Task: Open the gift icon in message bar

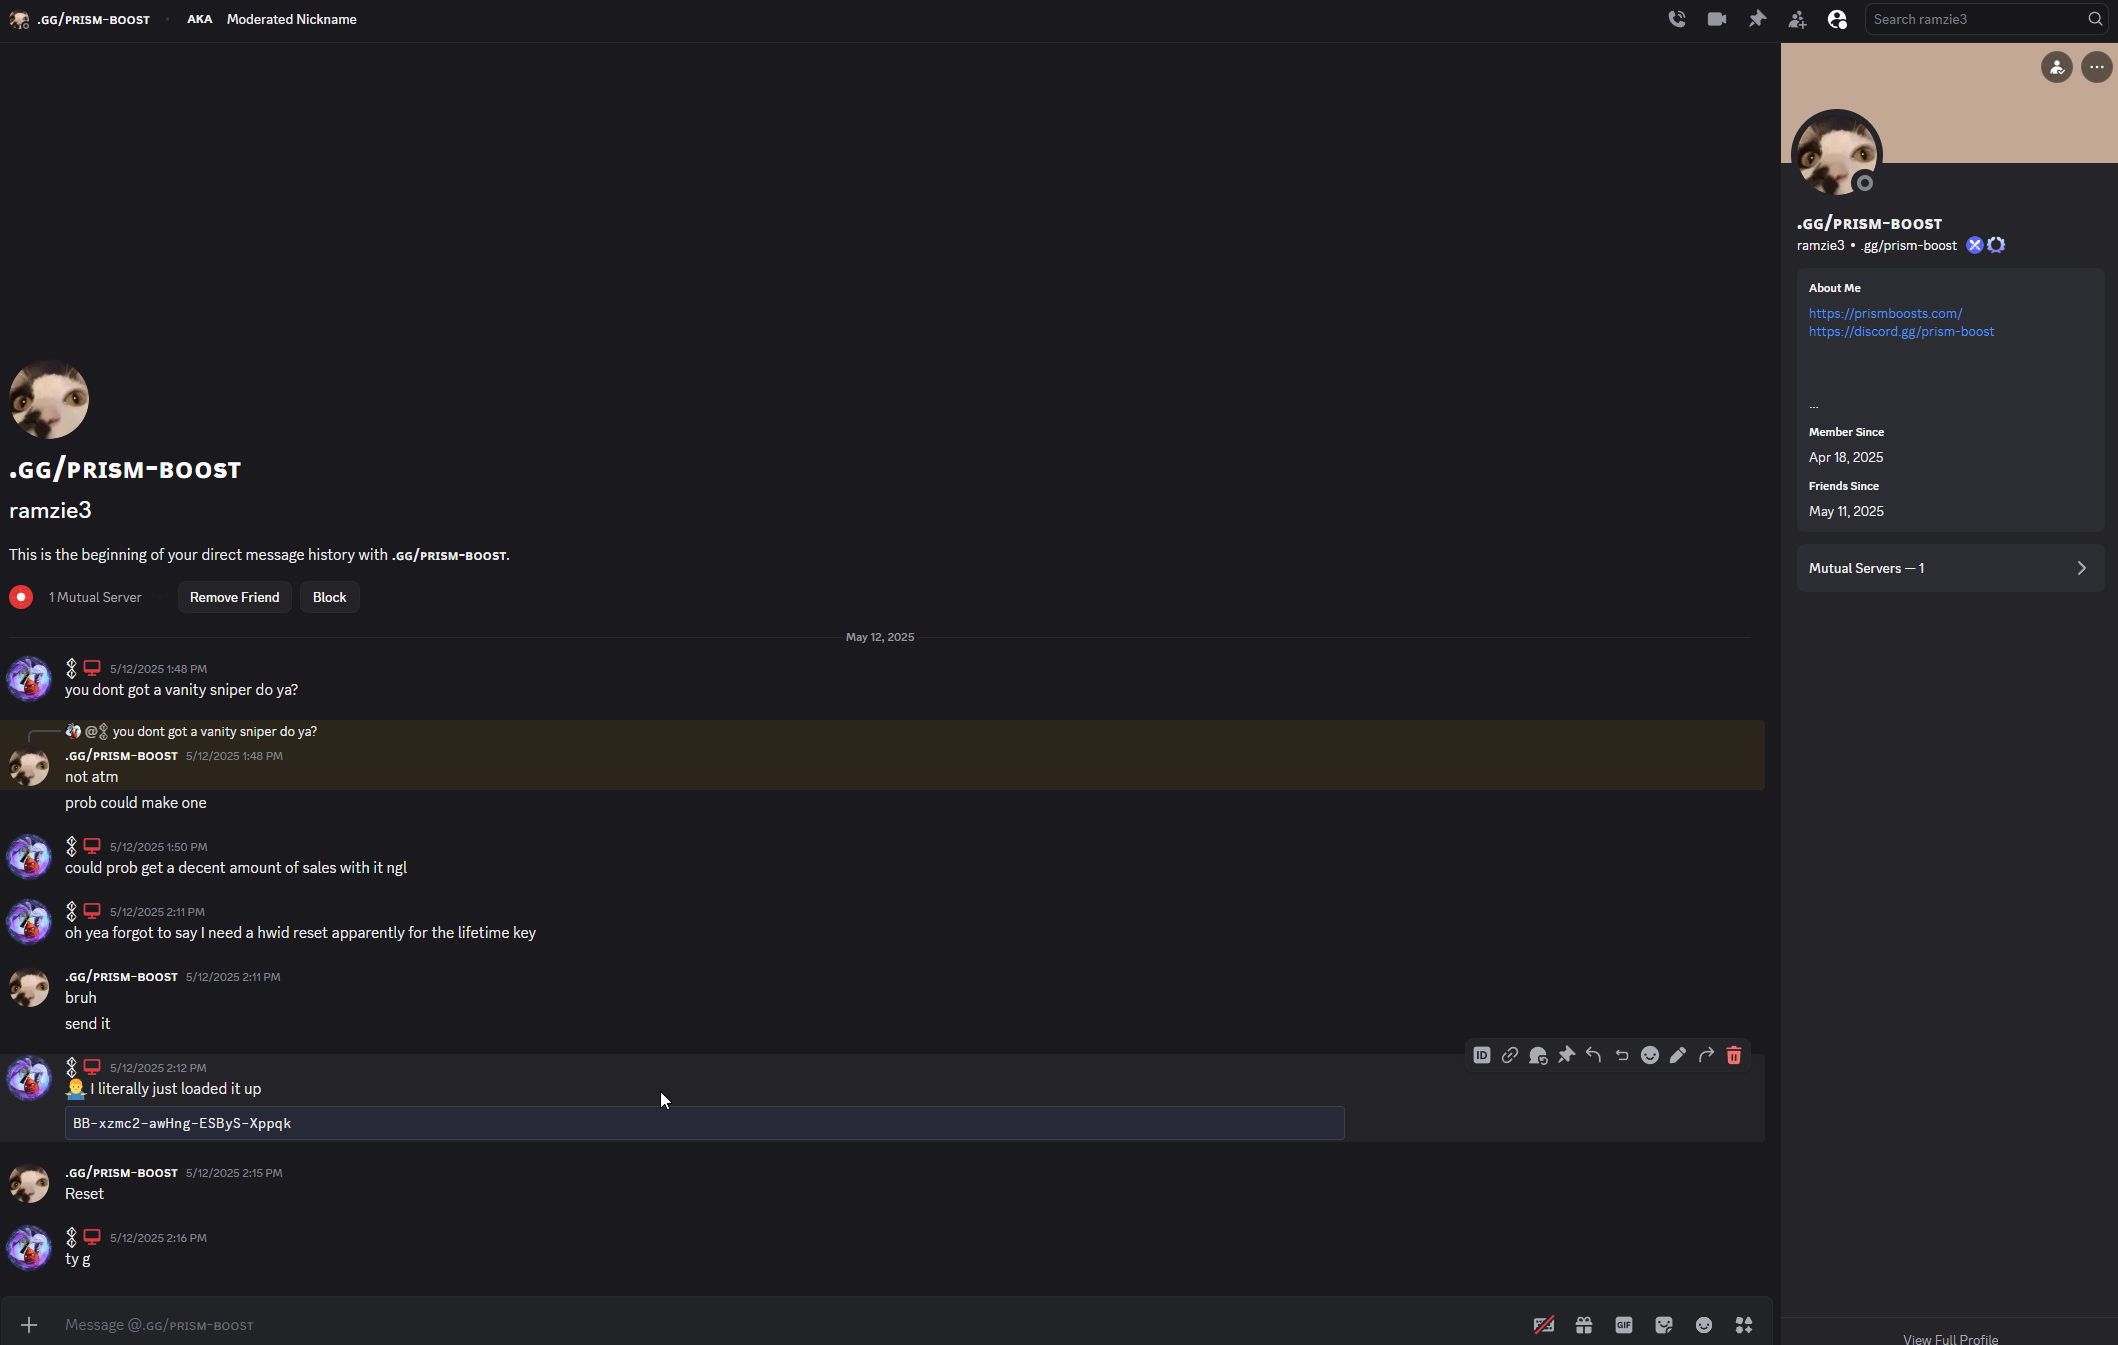Action: click(1584, 1325)
